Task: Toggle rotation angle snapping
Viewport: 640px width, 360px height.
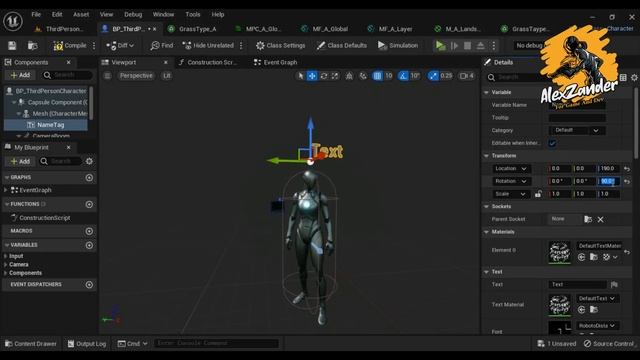Action: click(403, 76)
